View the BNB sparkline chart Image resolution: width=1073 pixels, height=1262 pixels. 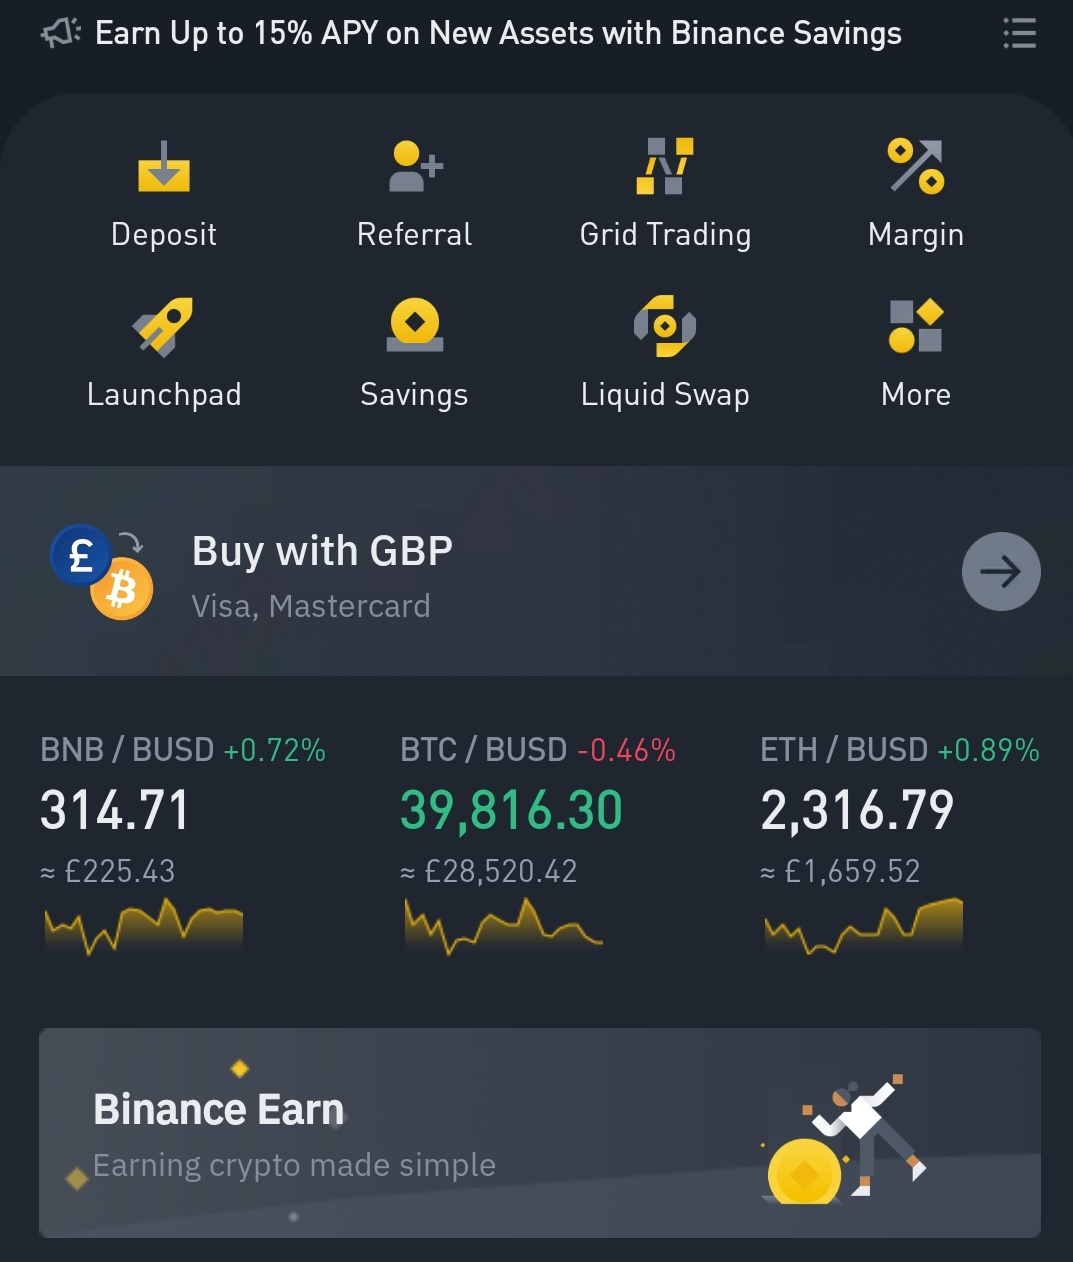(143, 926)
